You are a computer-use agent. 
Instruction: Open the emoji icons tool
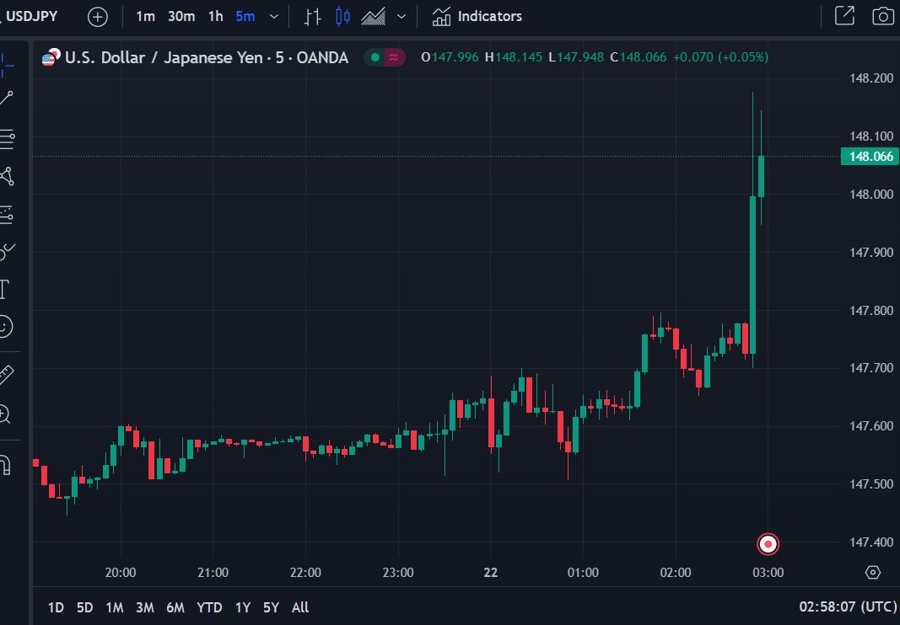tap(6, 327)
